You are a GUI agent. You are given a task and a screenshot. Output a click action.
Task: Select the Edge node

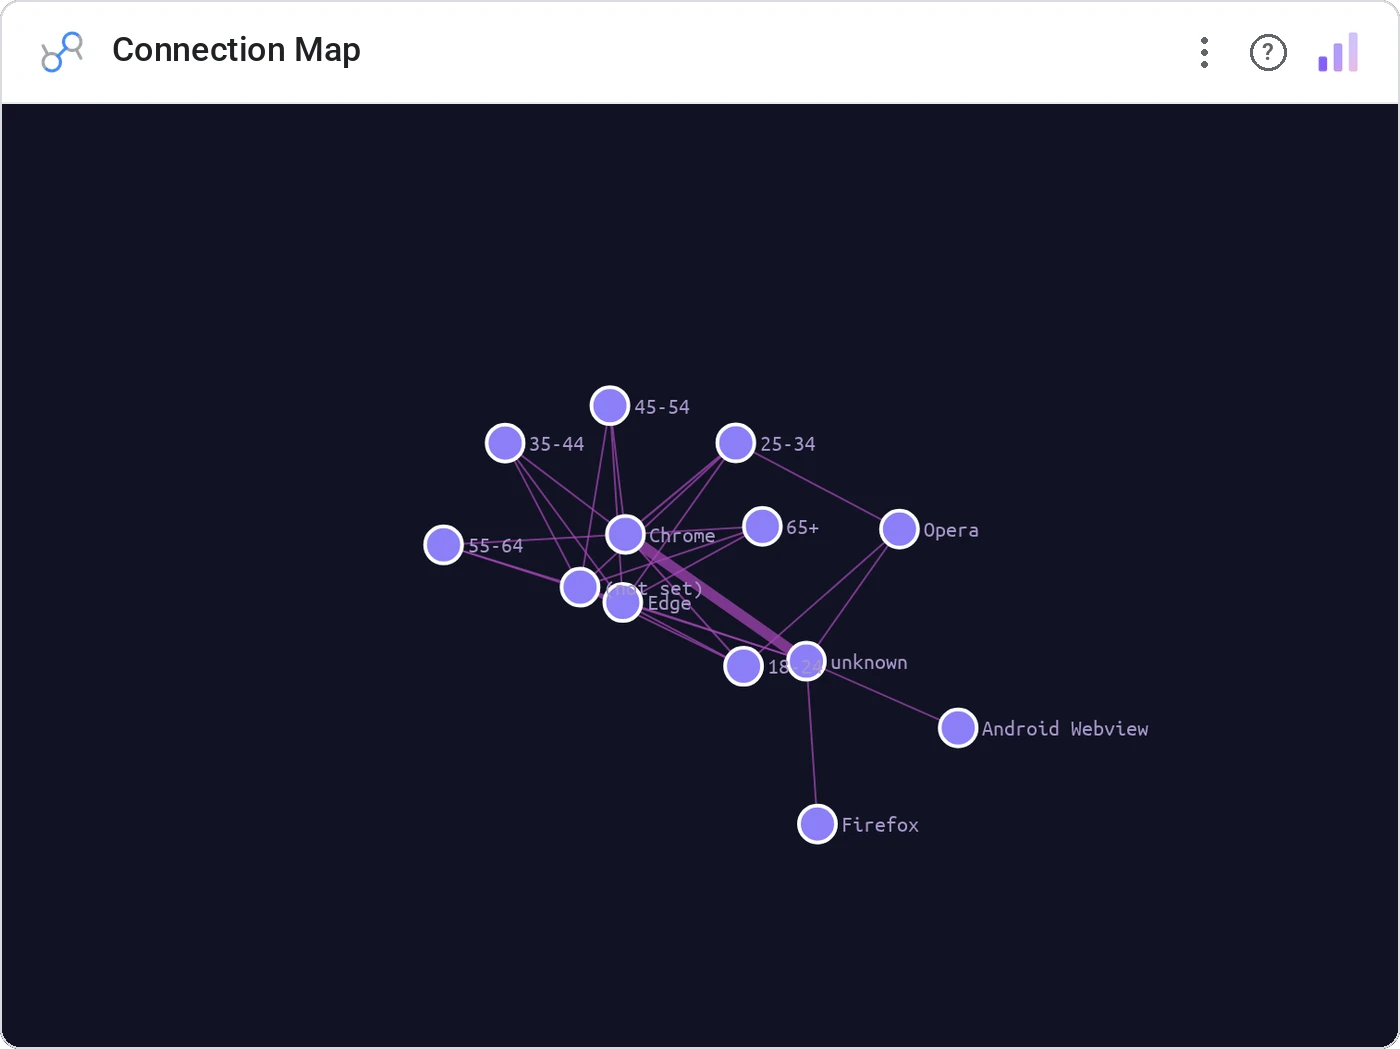pyautogui.click(x=623, y=602)
